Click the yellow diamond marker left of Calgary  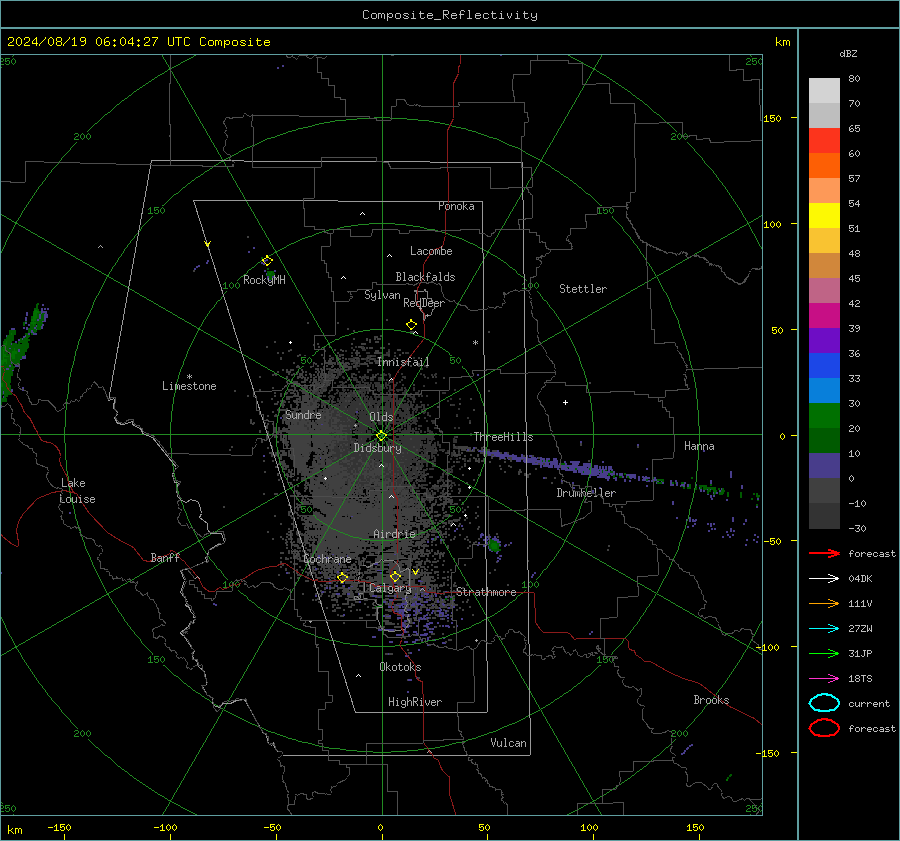click(x=342, y=578)
